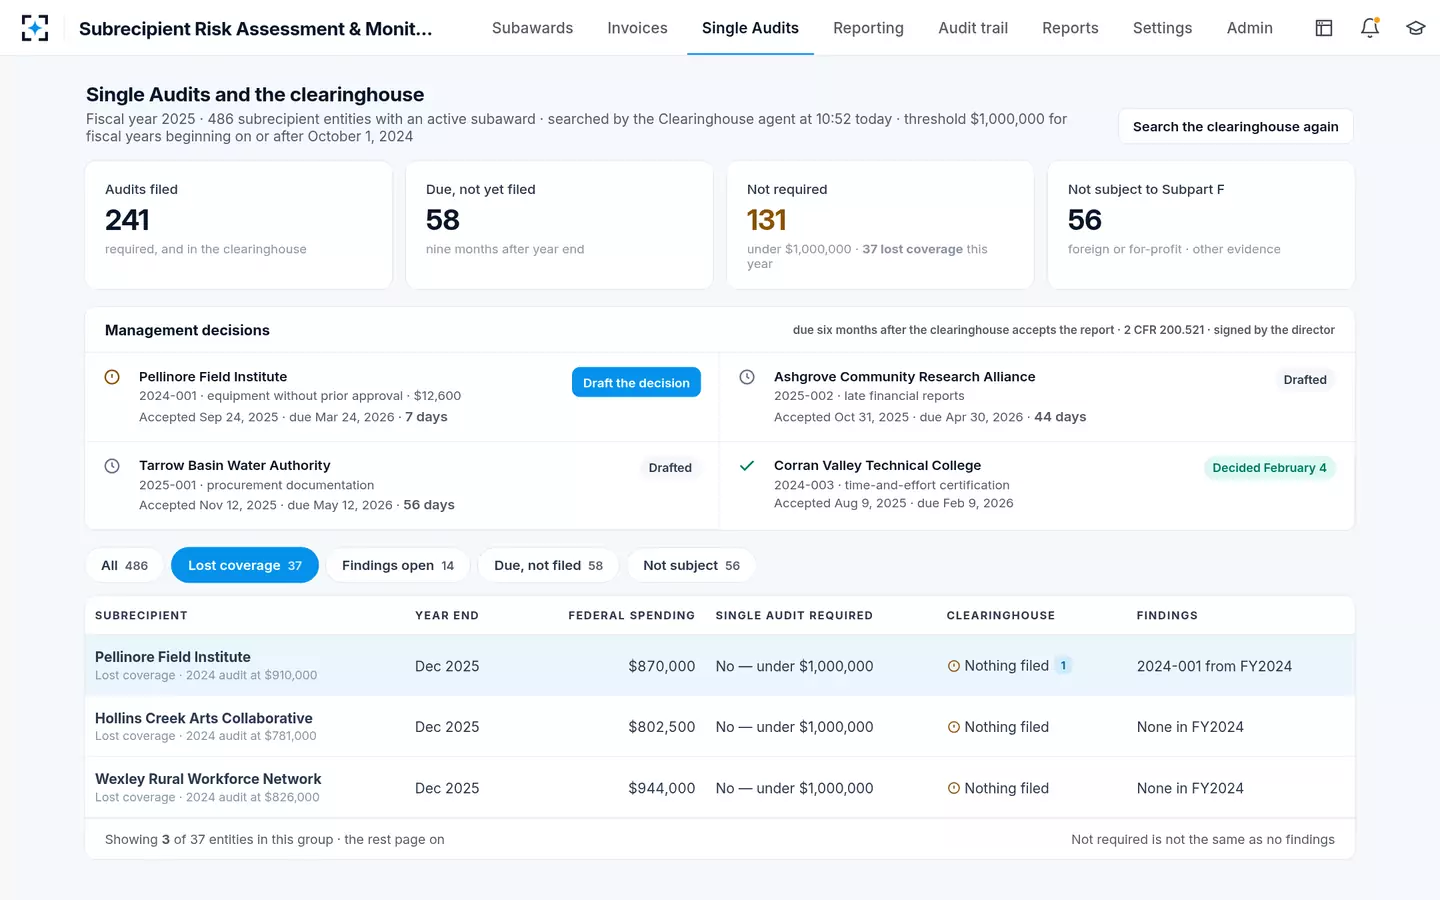
Task: Filter by Not subject 56
Action: pyautogui.click(x=691, y=566)
